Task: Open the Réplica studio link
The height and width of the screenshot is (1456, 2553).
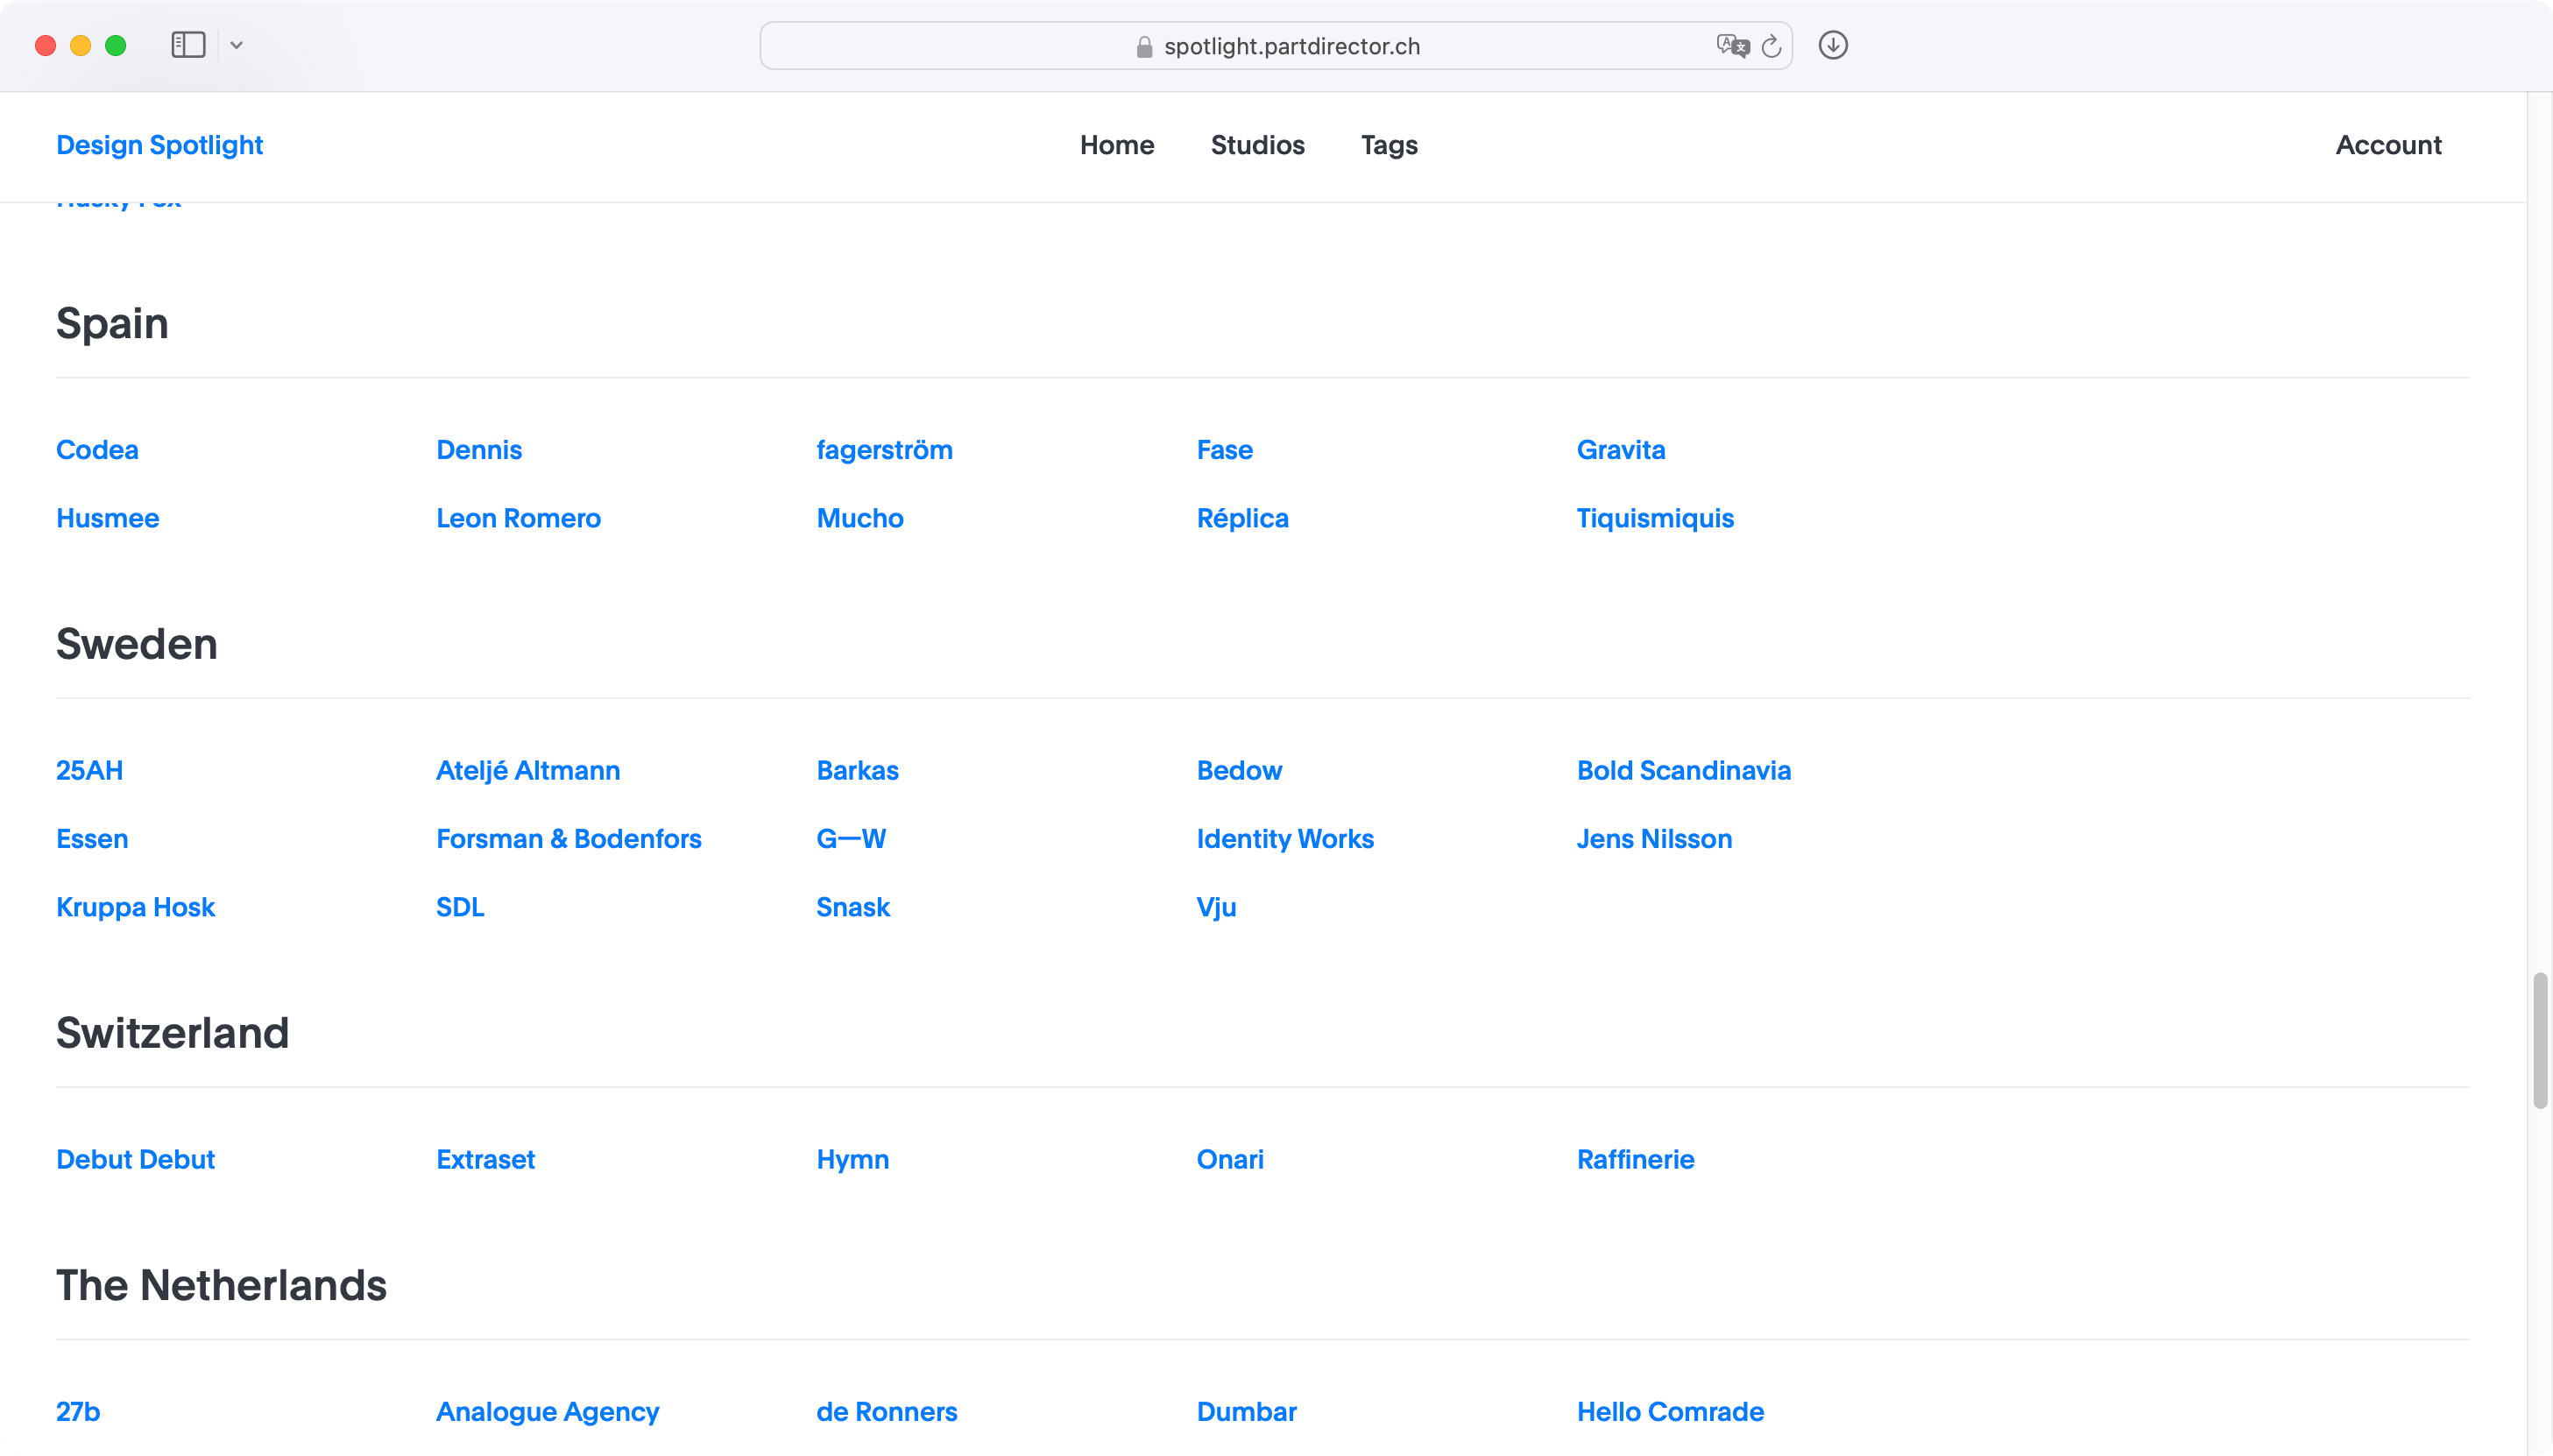Action: pos(1242,519)
